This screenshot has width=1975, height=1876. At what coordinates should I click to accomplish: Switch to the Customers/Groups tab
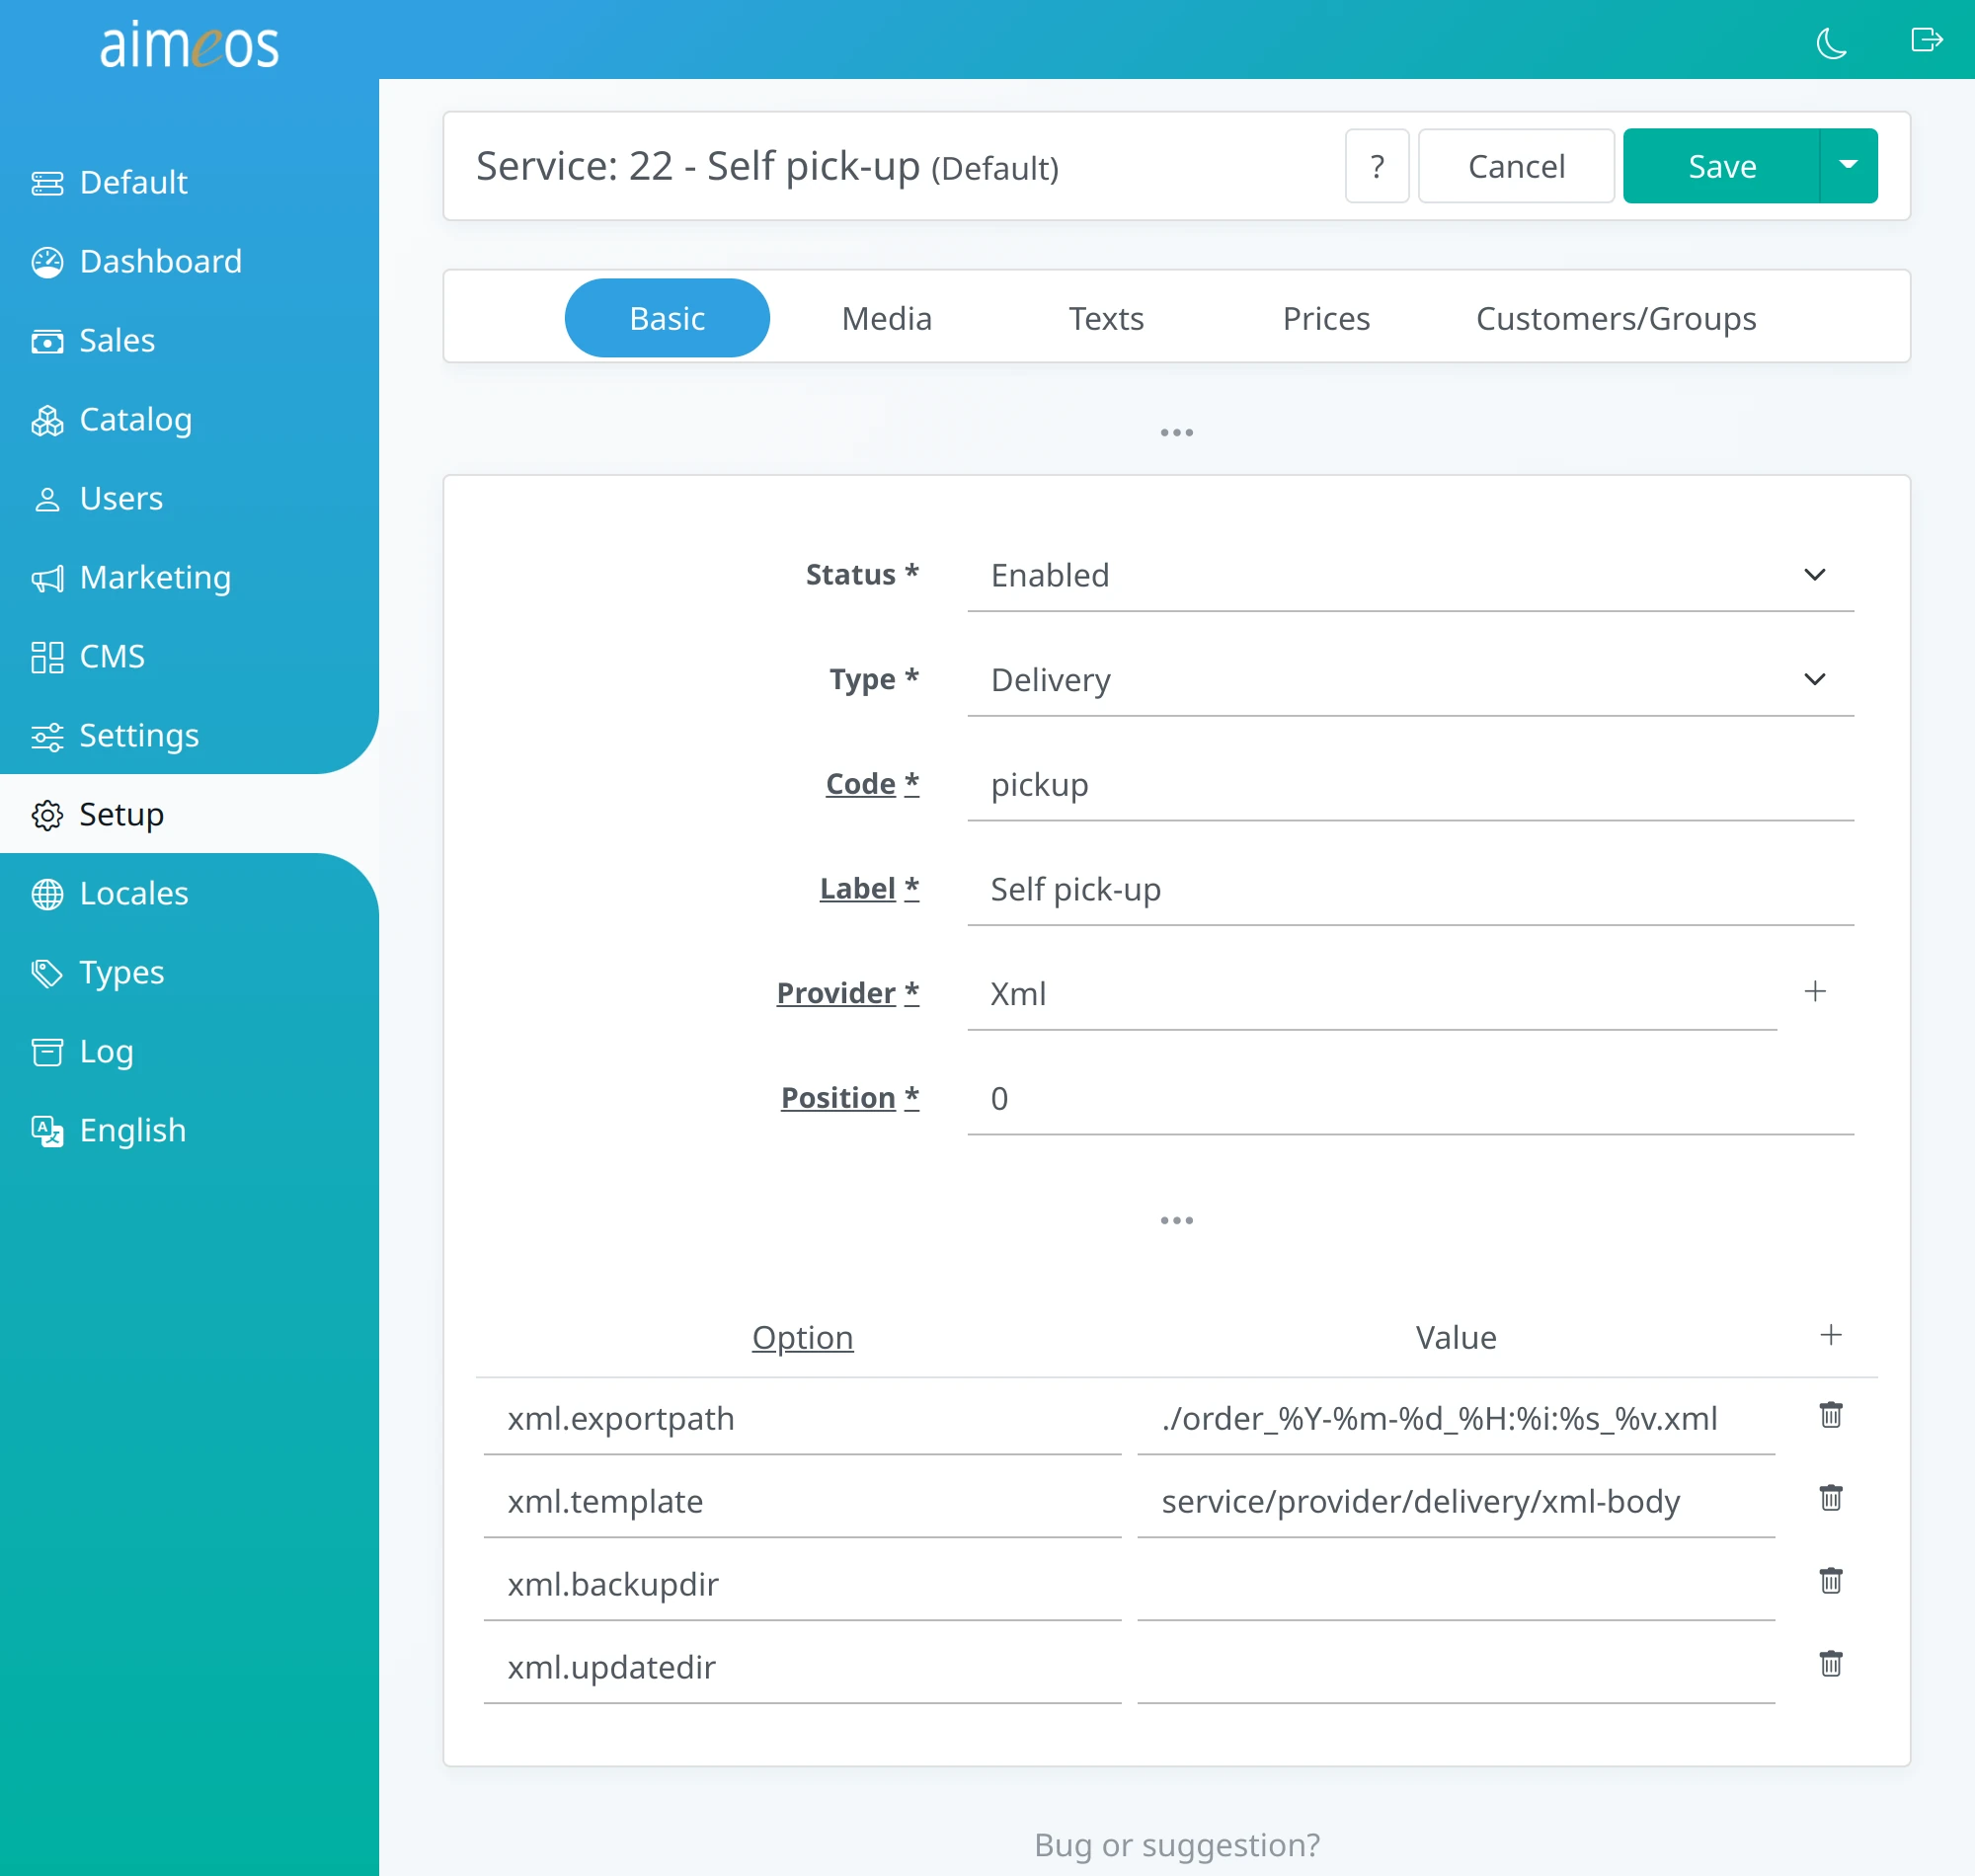(1615, 318)
